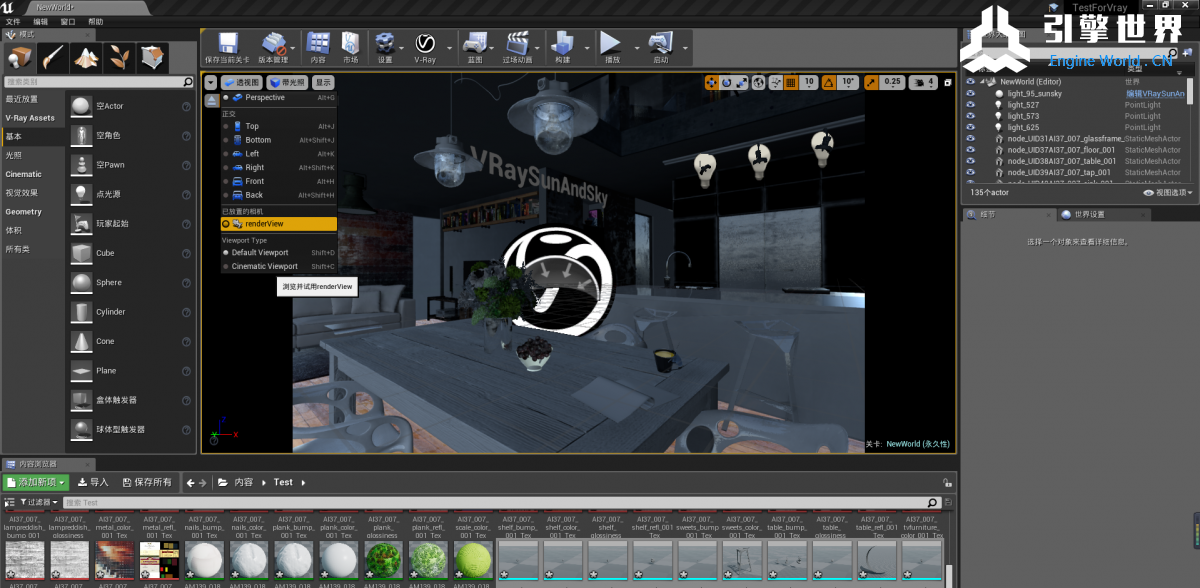Select the Foliage mode icon

[x=119, y=57]
